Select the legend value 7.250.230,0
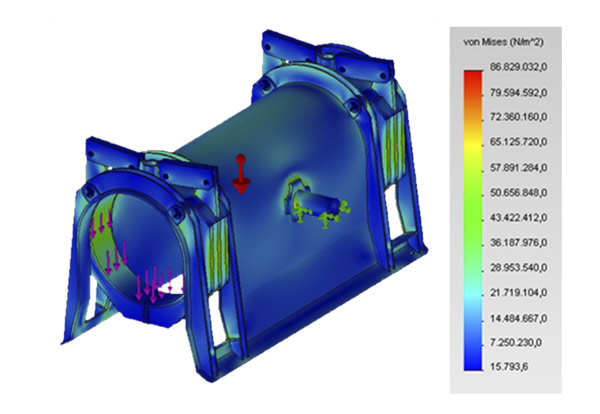The image size is (600, 414). point(516,342)
